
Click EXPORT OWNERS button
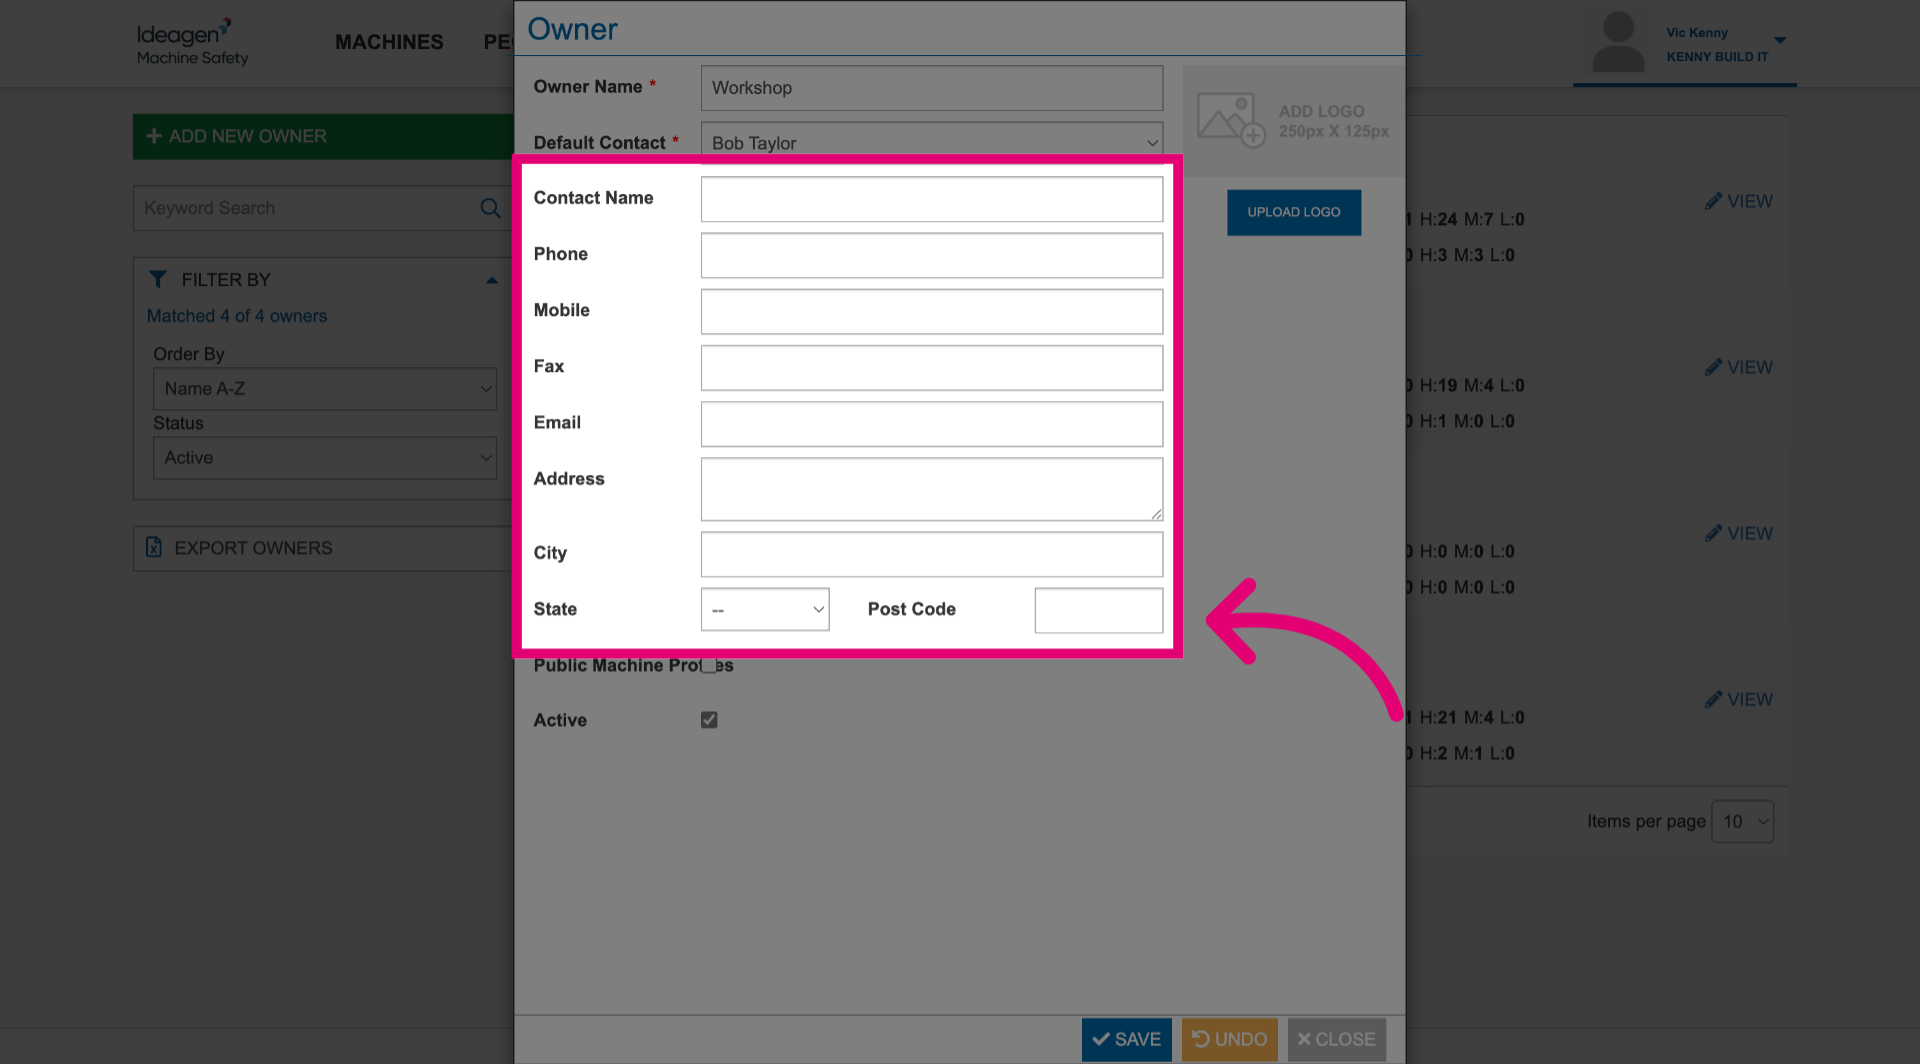pyautogui.click(x=324, y=548)
